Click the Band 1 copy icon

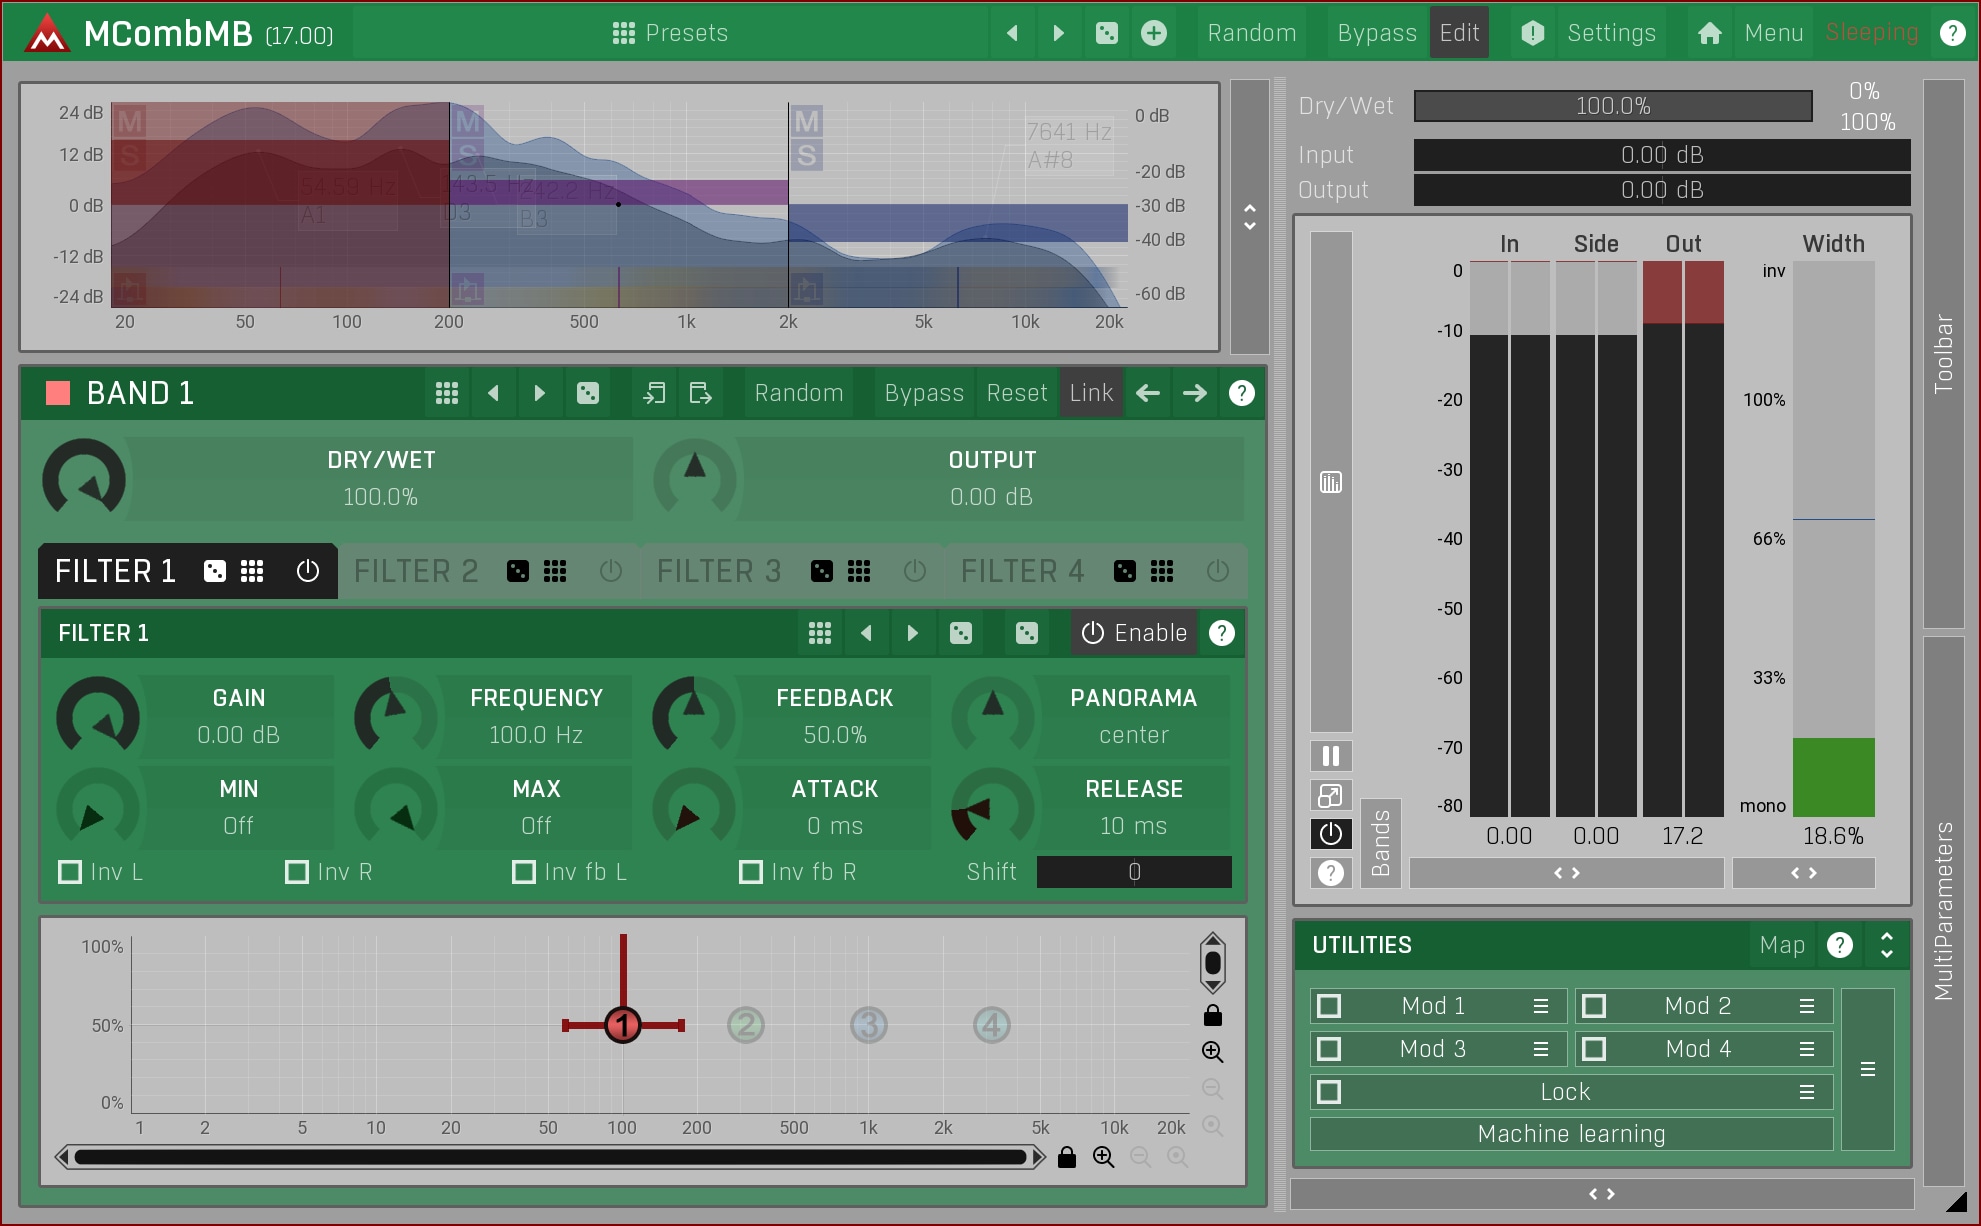(654, 393)
